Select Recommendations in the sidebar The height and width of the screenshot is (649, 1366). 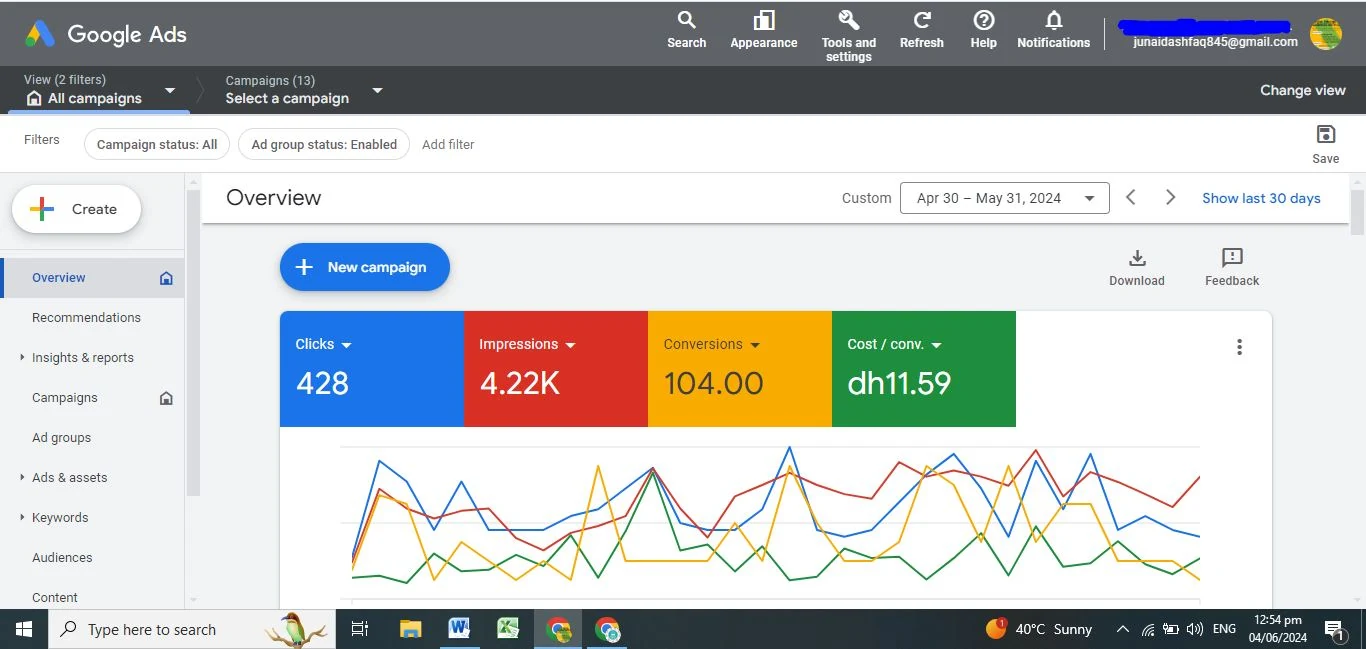(87, 317)
